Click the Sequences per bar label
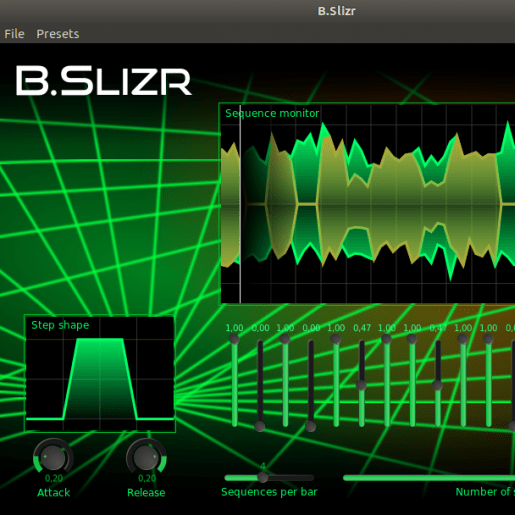Image resolution: width=515 pixels, height=515 pixels. click(269, 492)
